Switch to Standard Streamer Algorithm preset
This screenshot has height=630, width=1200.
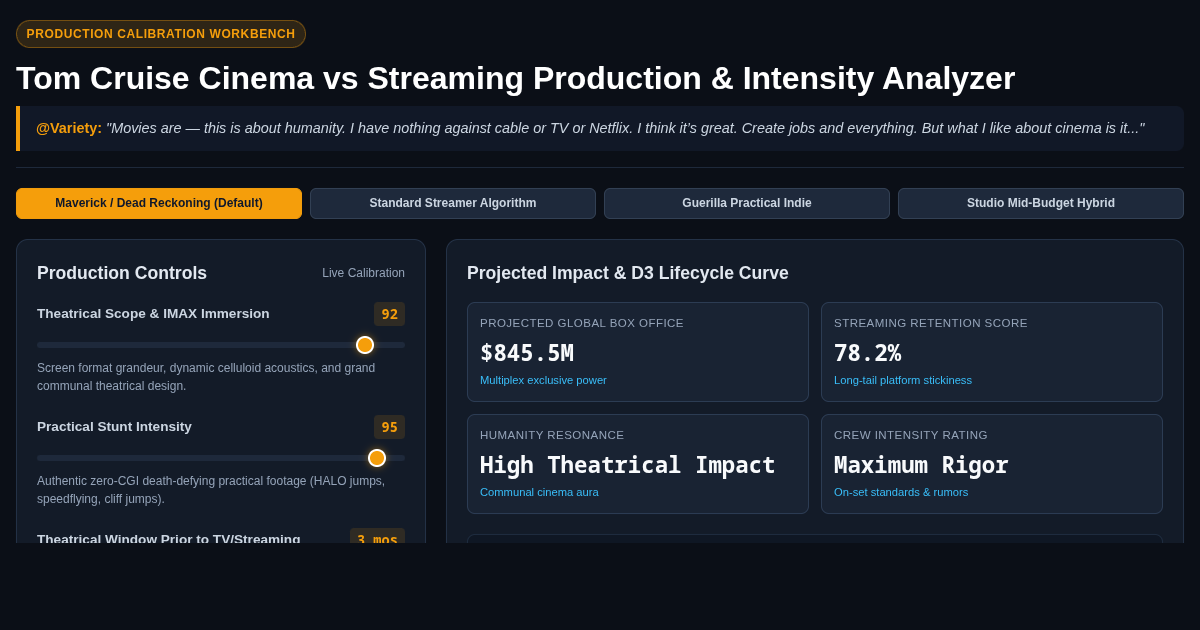[x=453, y=203]
